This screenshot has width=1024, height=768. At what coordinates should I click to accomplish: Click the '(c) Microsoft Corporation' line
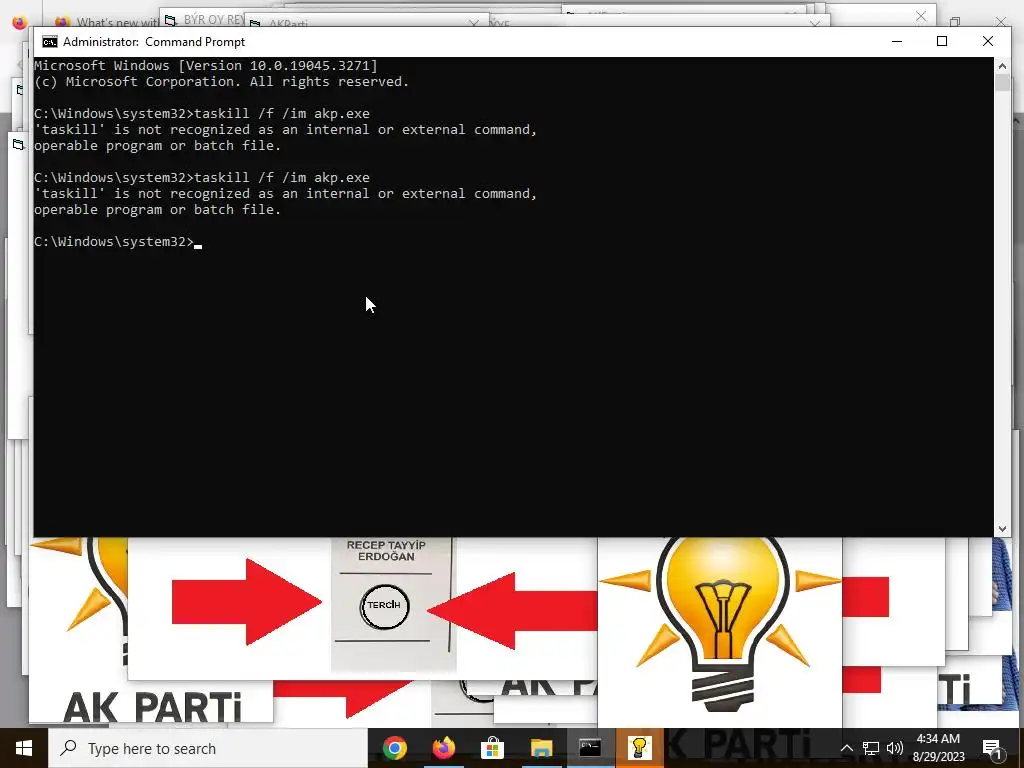coord(221,82)
